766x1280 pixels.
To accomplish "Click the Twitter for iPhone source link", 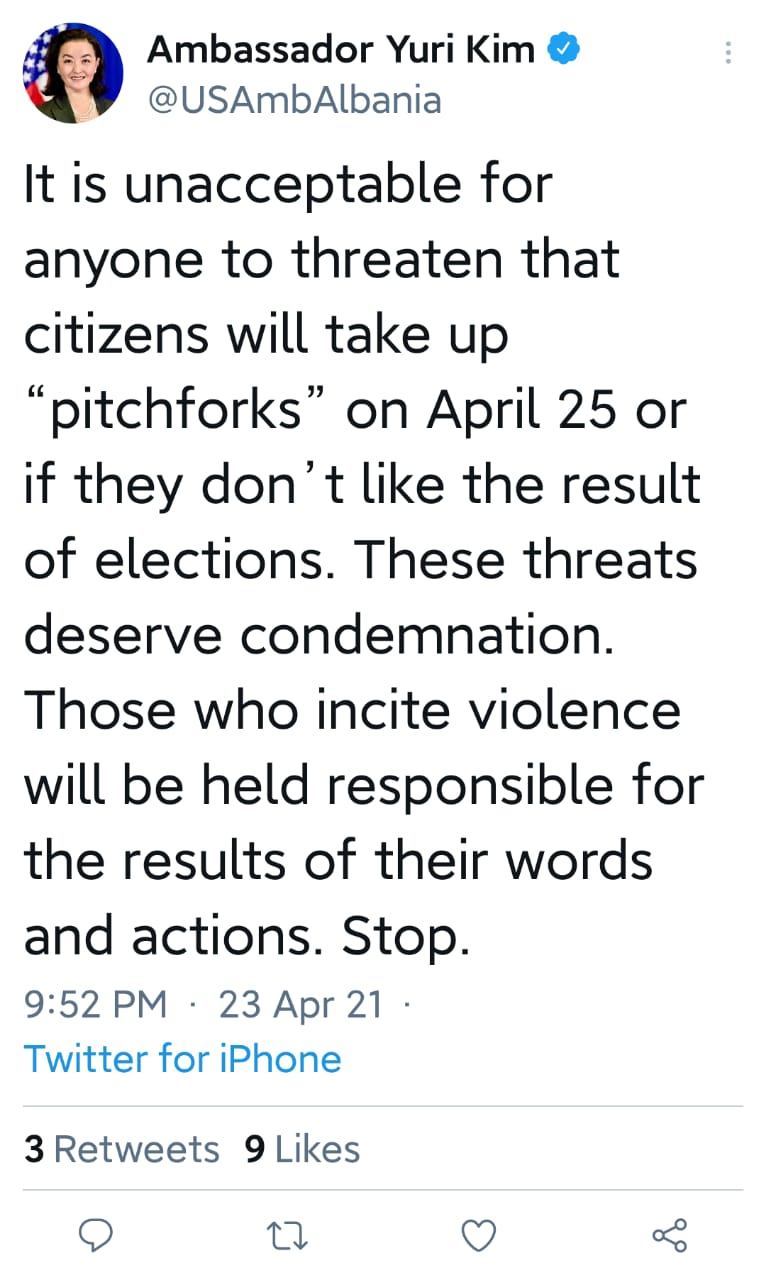I will pos(182,1058).
